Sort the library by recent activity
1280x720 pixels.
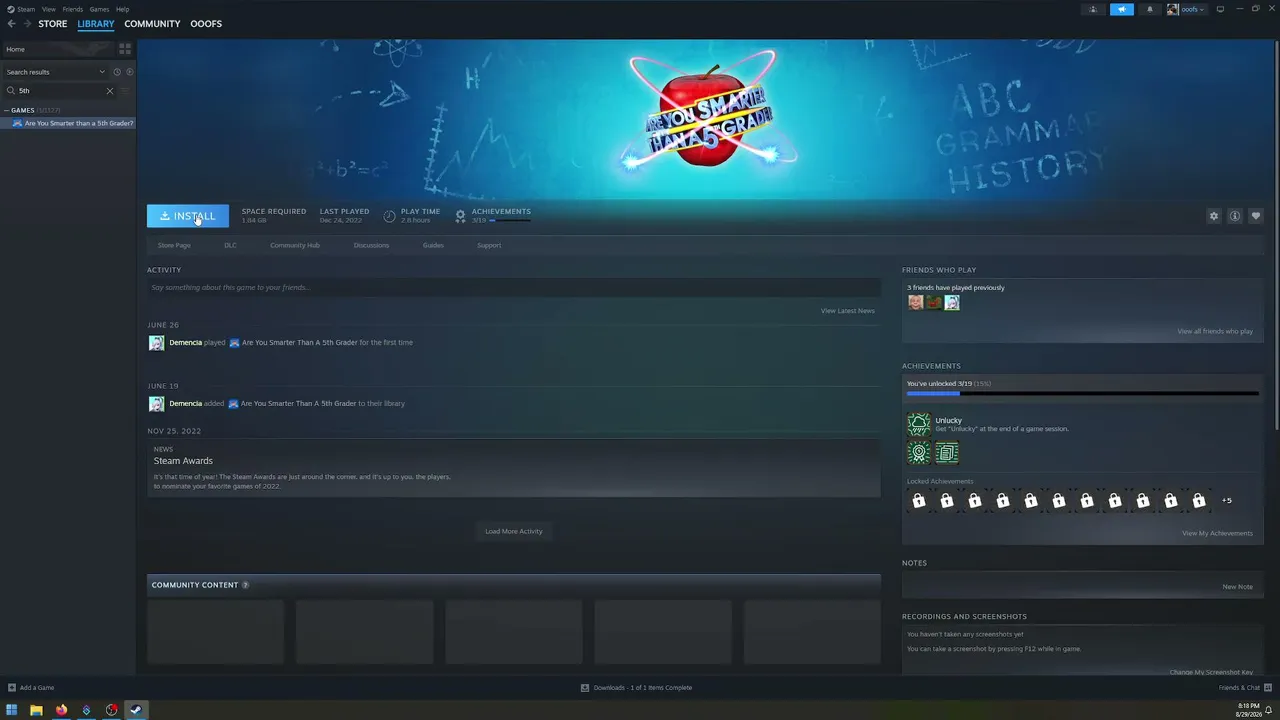116,72
